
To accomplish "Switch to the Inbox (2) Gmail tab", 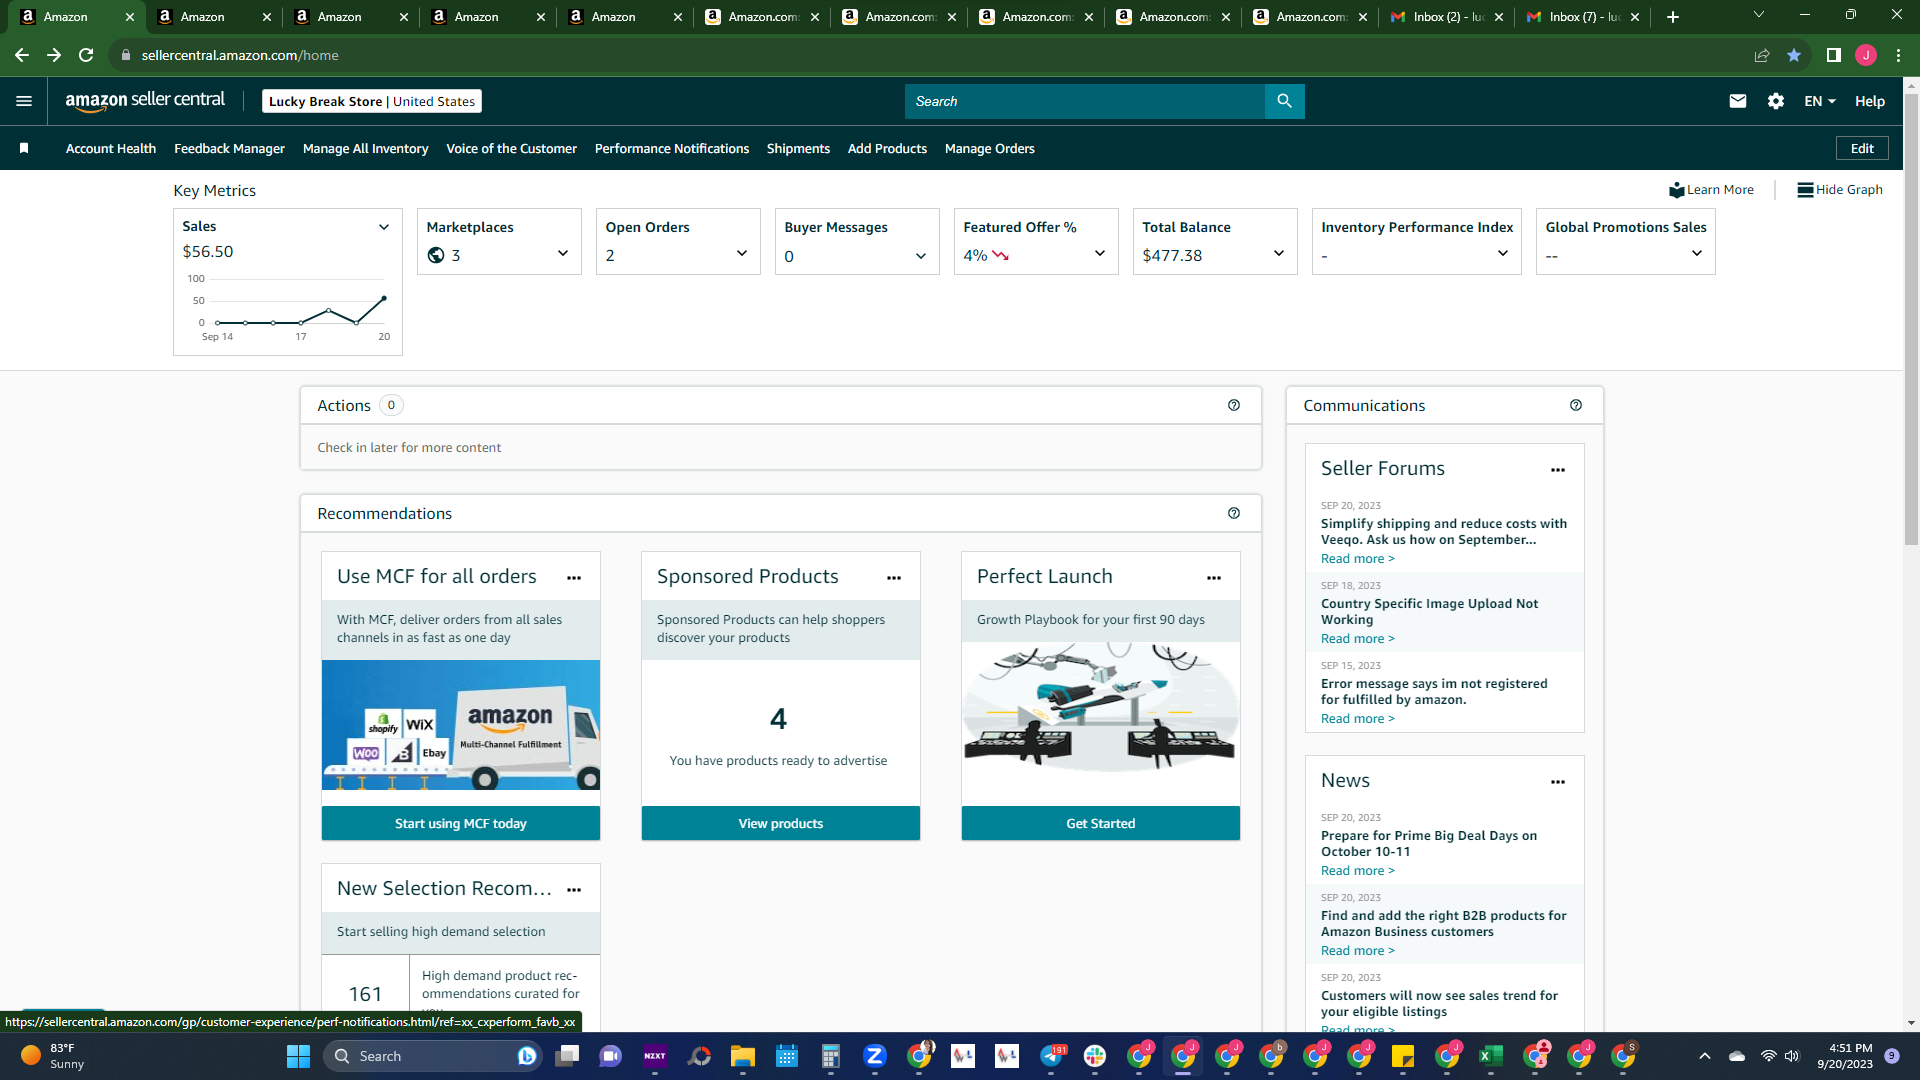I will click(x=1448, y=17).
